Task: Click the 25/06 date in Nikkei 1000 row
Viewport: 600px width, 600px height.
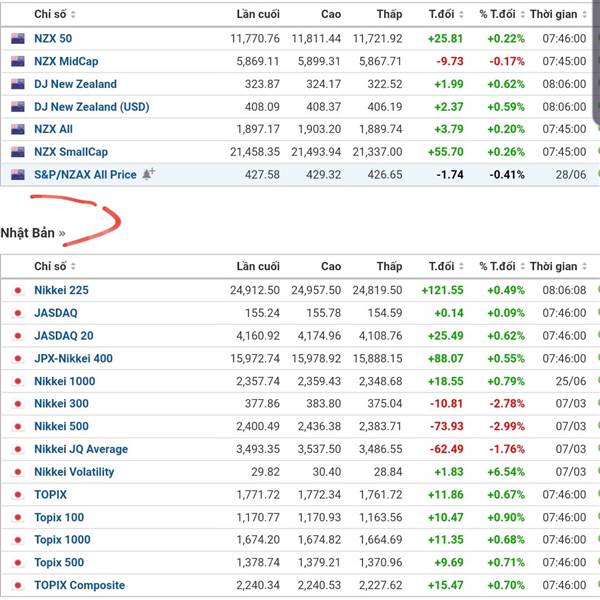Action: point(571,381)
